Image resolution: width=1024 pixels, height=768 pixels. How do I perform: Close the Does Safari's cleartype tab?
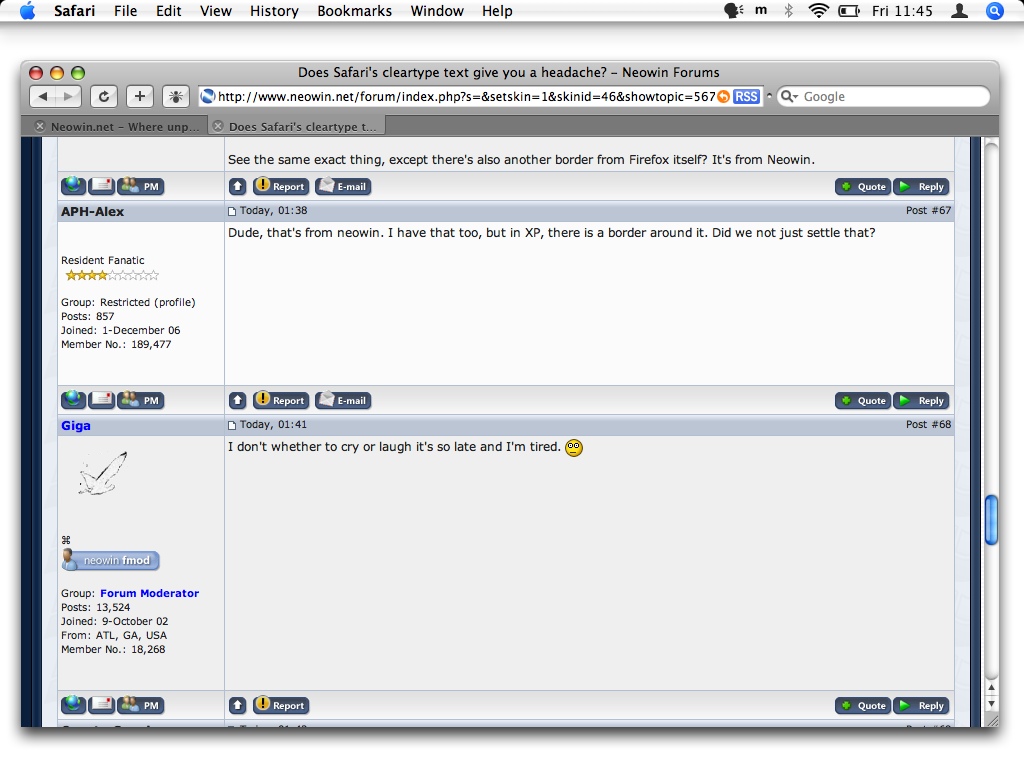(x=218, y=126)
